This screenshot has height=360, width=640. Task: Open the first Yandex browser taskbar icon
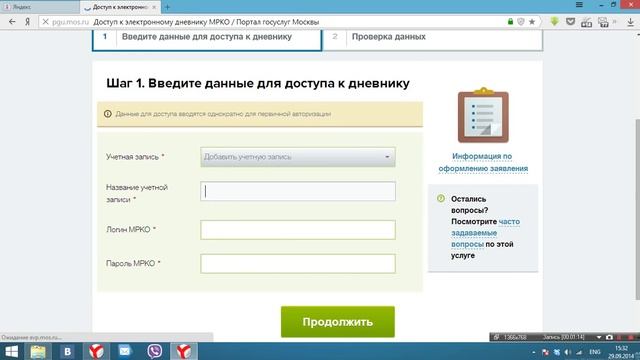pos(96,351)
